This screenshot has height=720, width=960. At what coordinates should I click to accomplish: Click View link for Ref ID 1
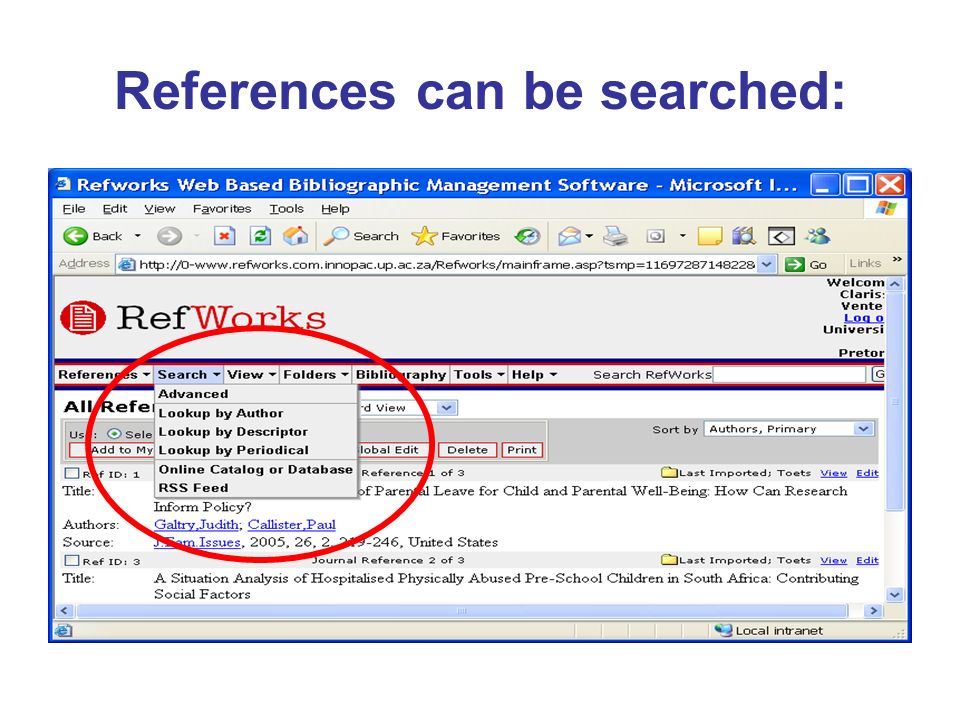[833, 473]
